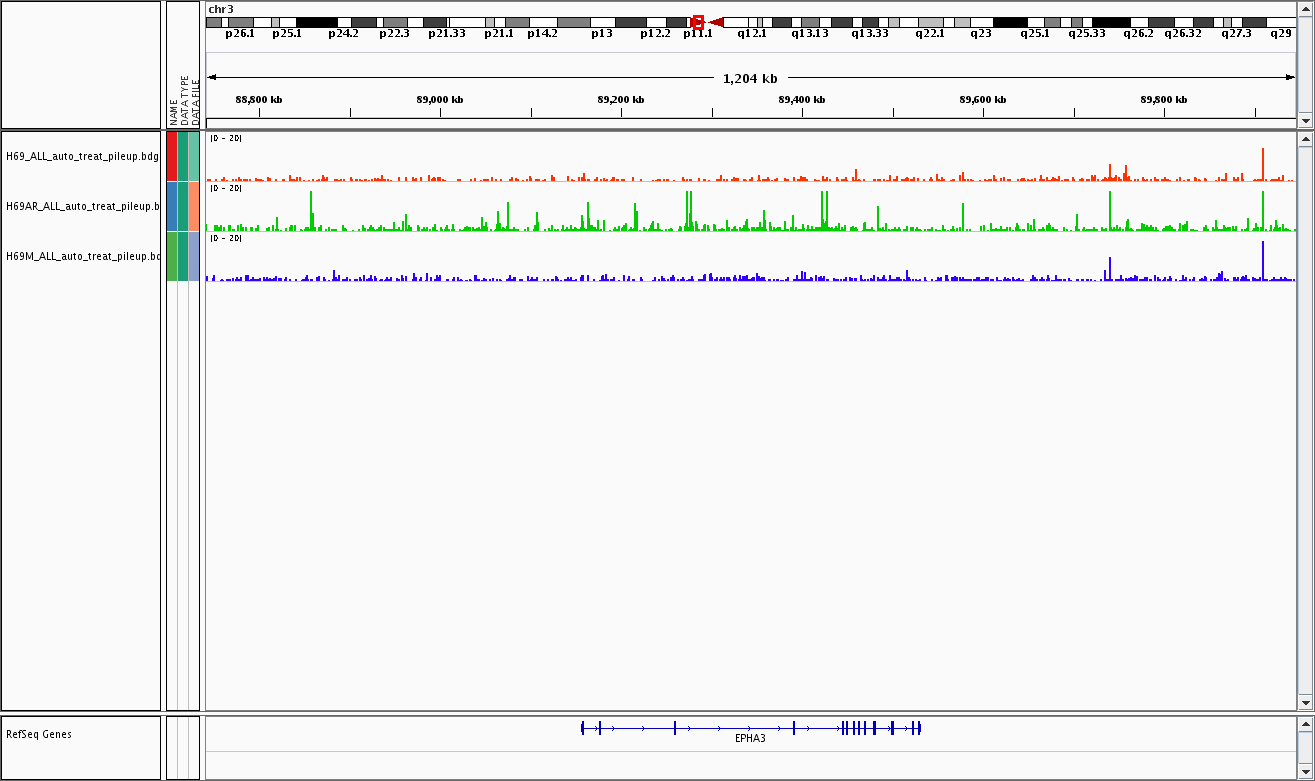Click the tallest blue peak in H69M track

tap(1263, 260)
